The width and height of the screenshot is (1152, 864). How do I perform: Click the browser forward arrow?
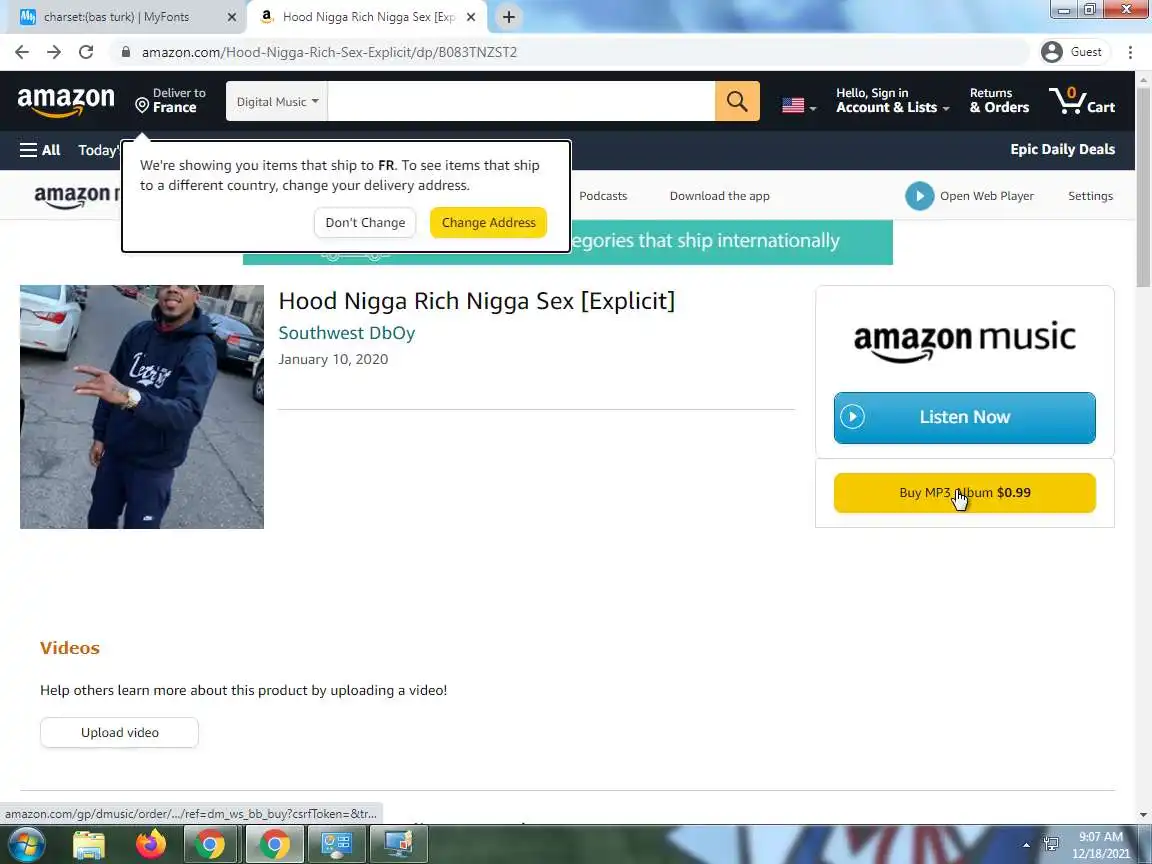coord(54,52)
